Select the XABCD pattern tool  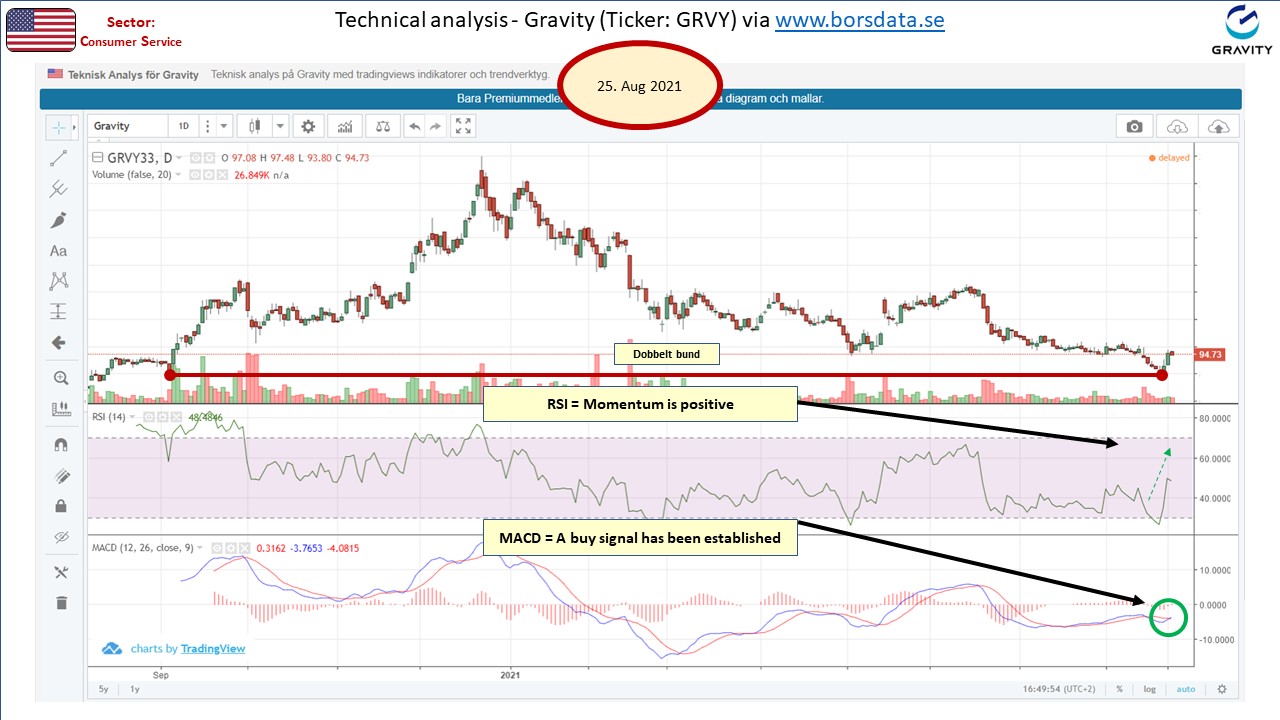coord(59,281)
